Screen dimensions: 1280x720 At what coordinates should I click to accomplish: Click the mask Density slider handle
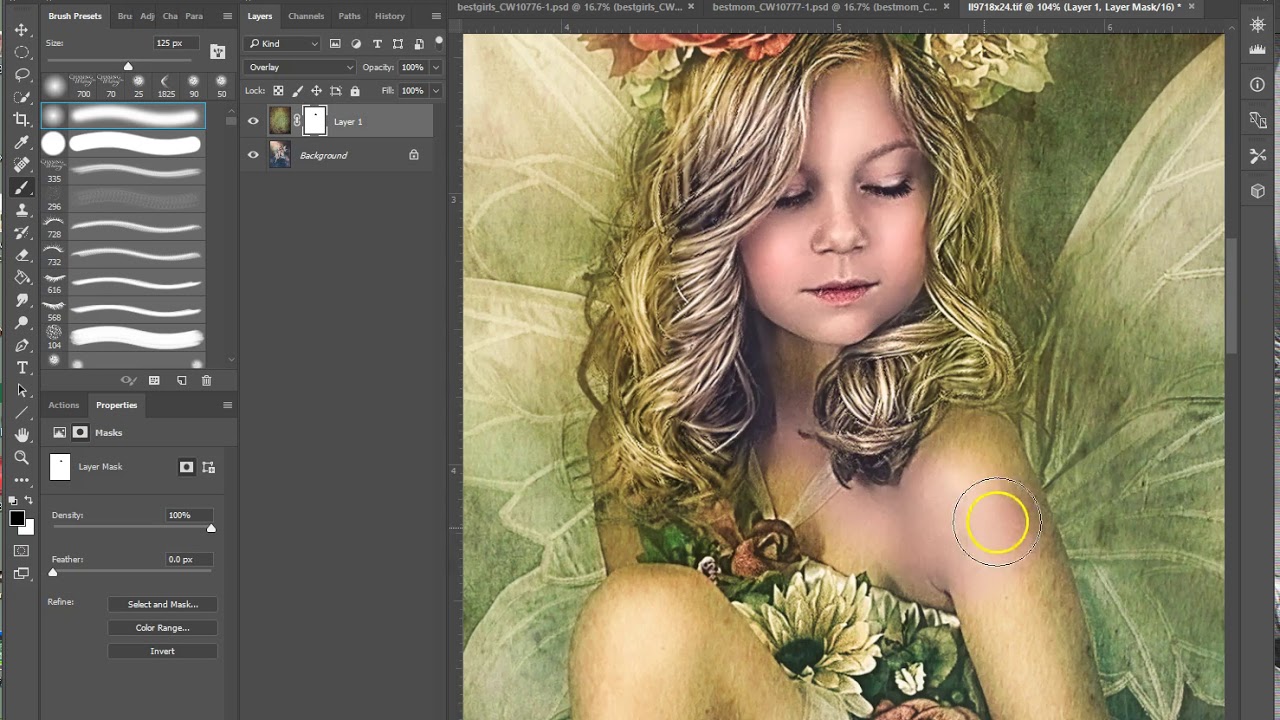(211, 528)
